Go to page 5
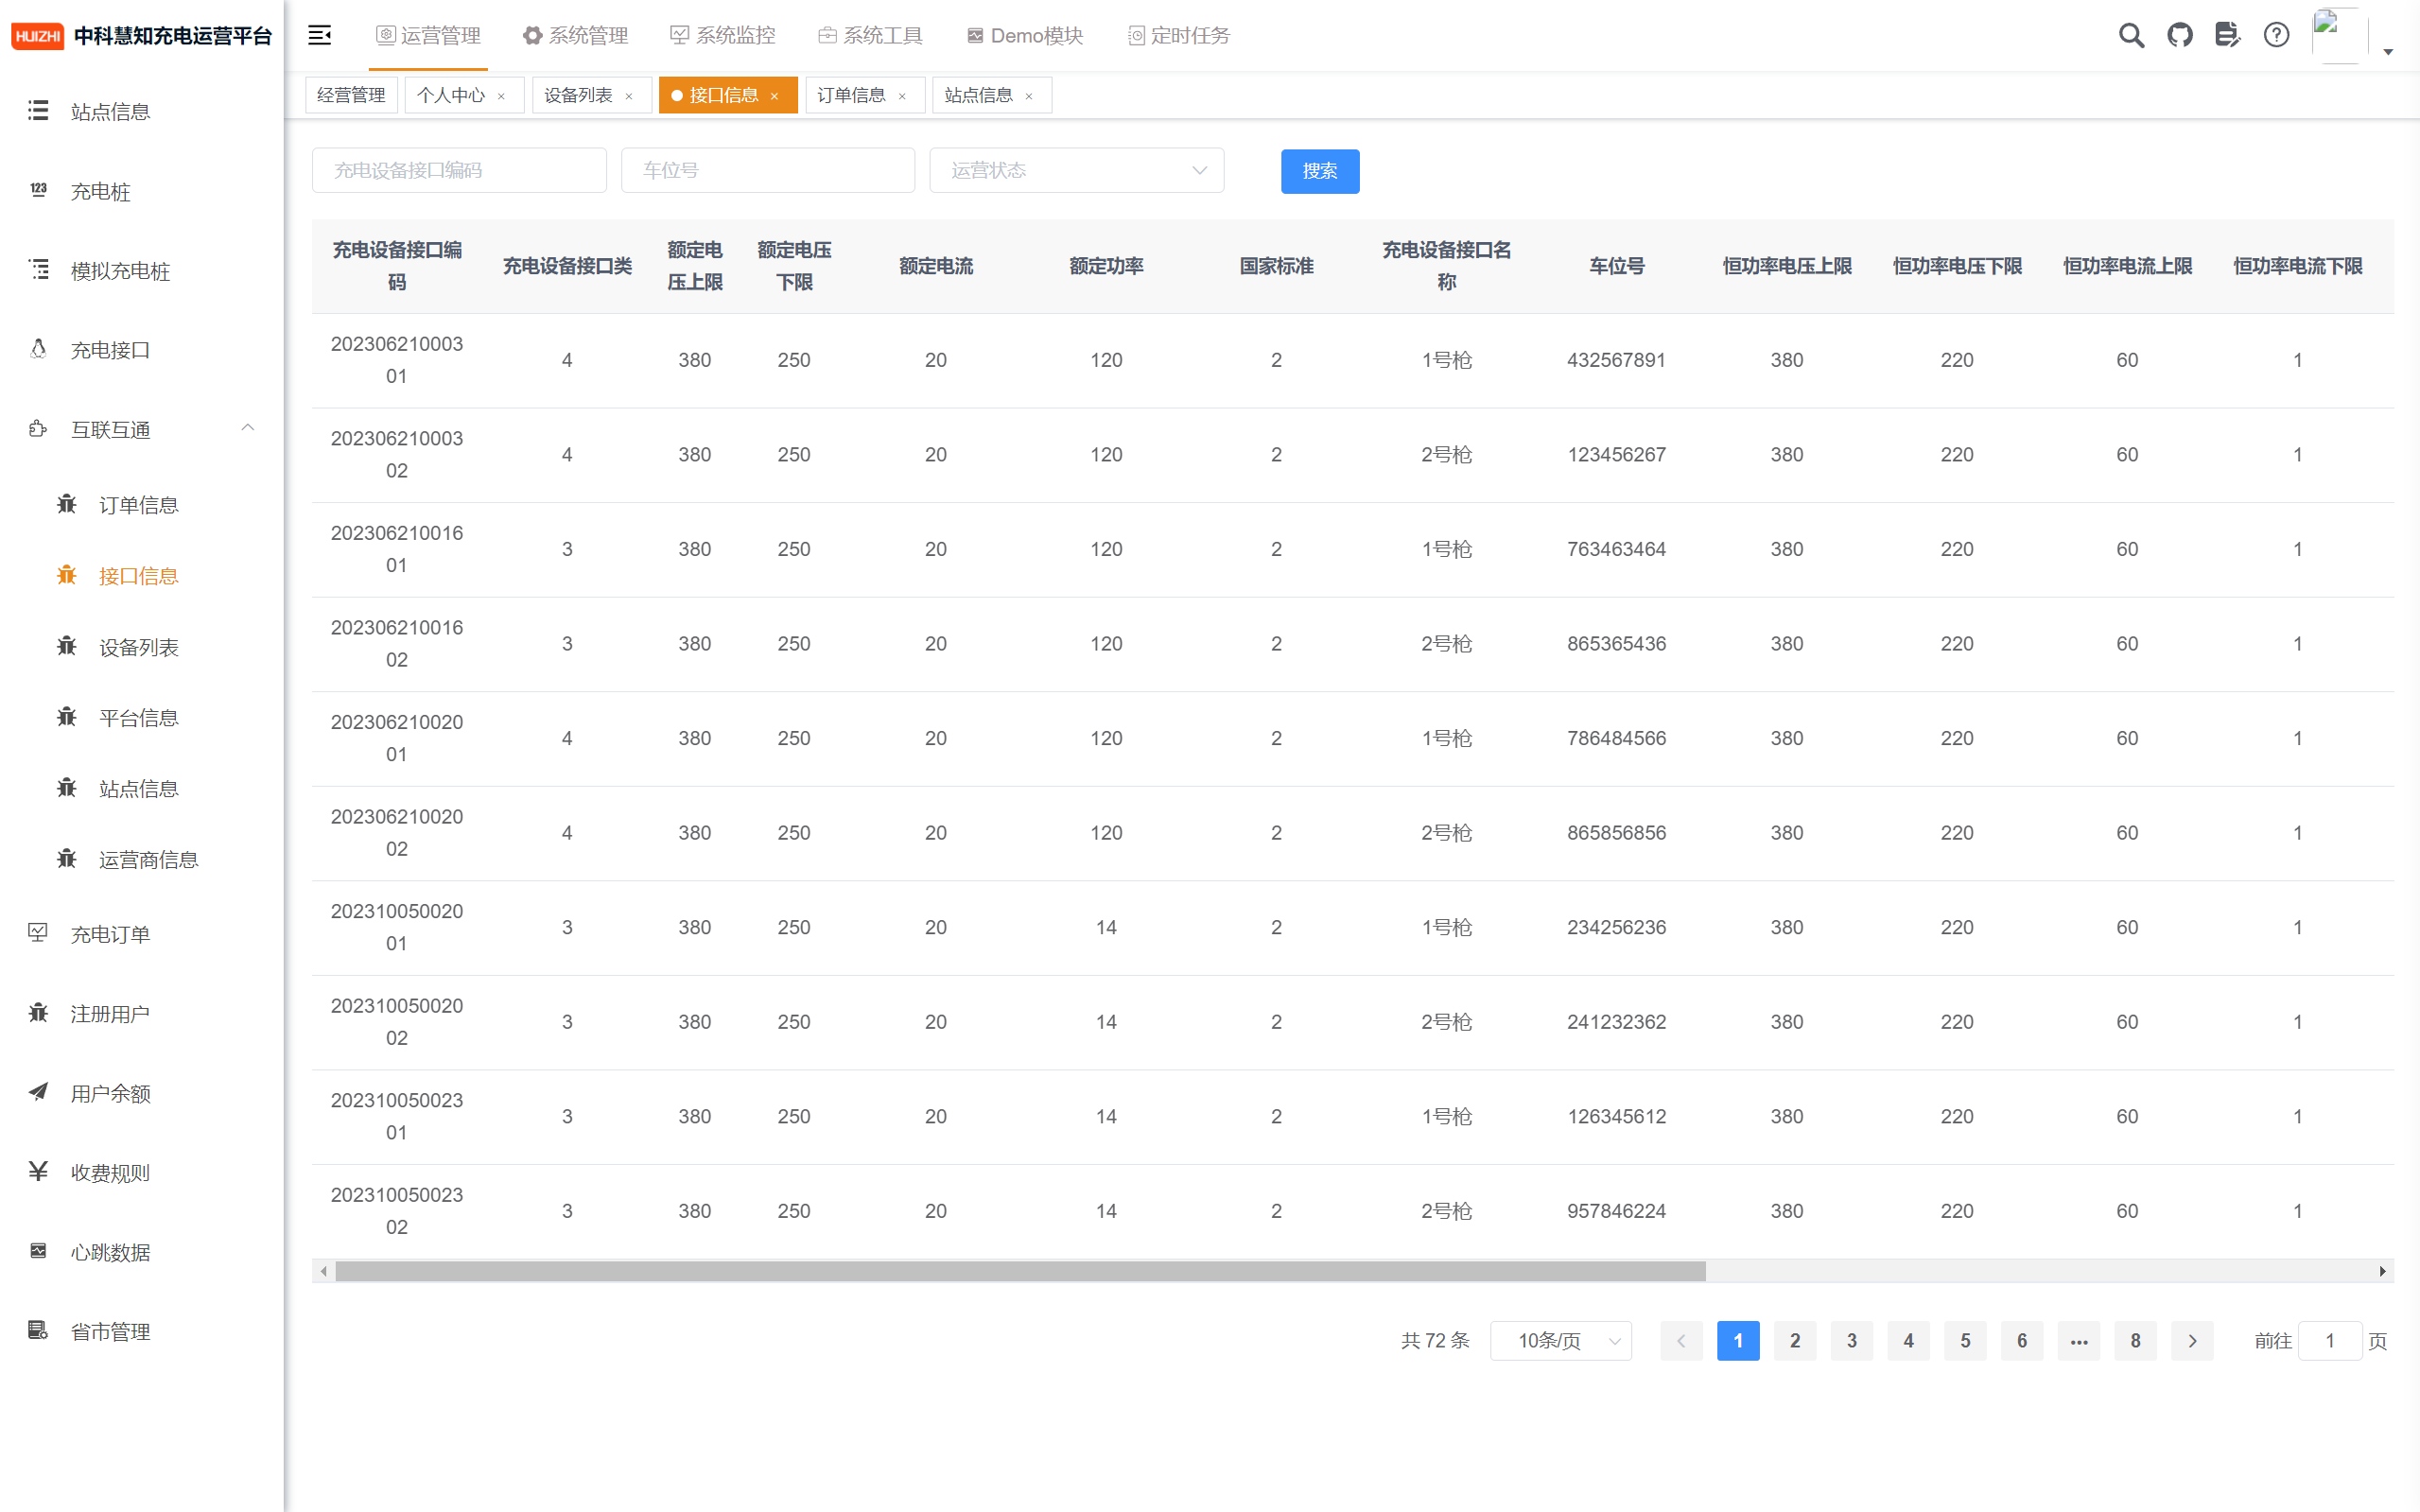2420x1512 pixels. coord(1965,1341)
